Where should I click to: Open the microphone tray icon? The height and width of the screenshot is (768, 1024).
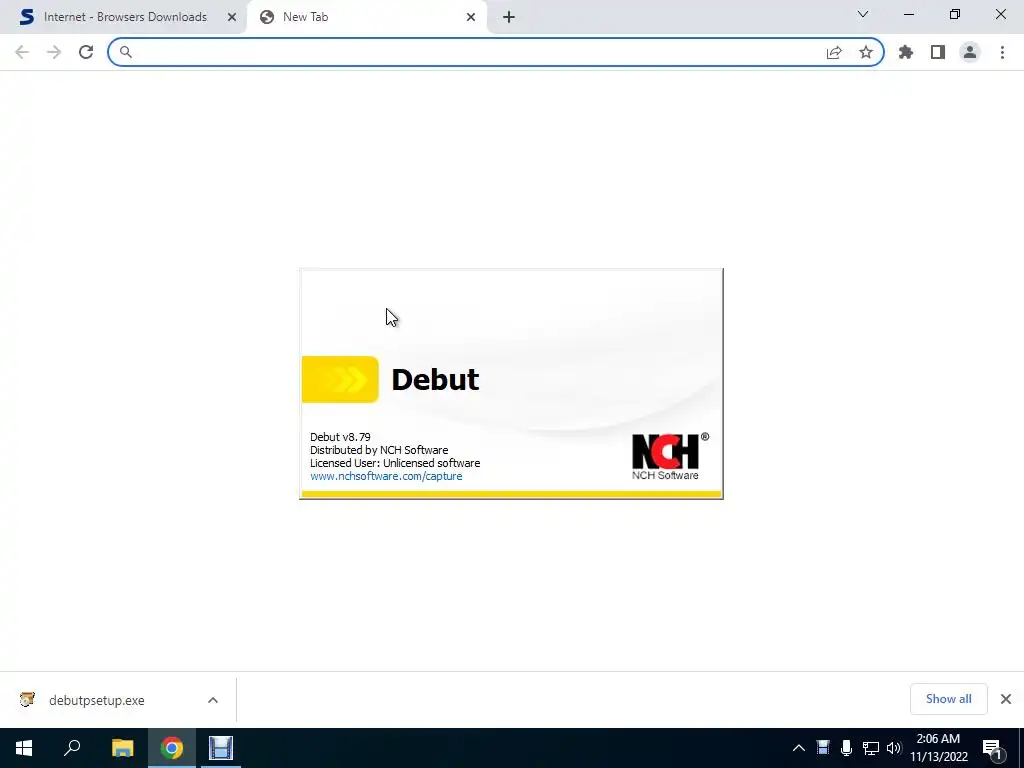pos(846,748)
